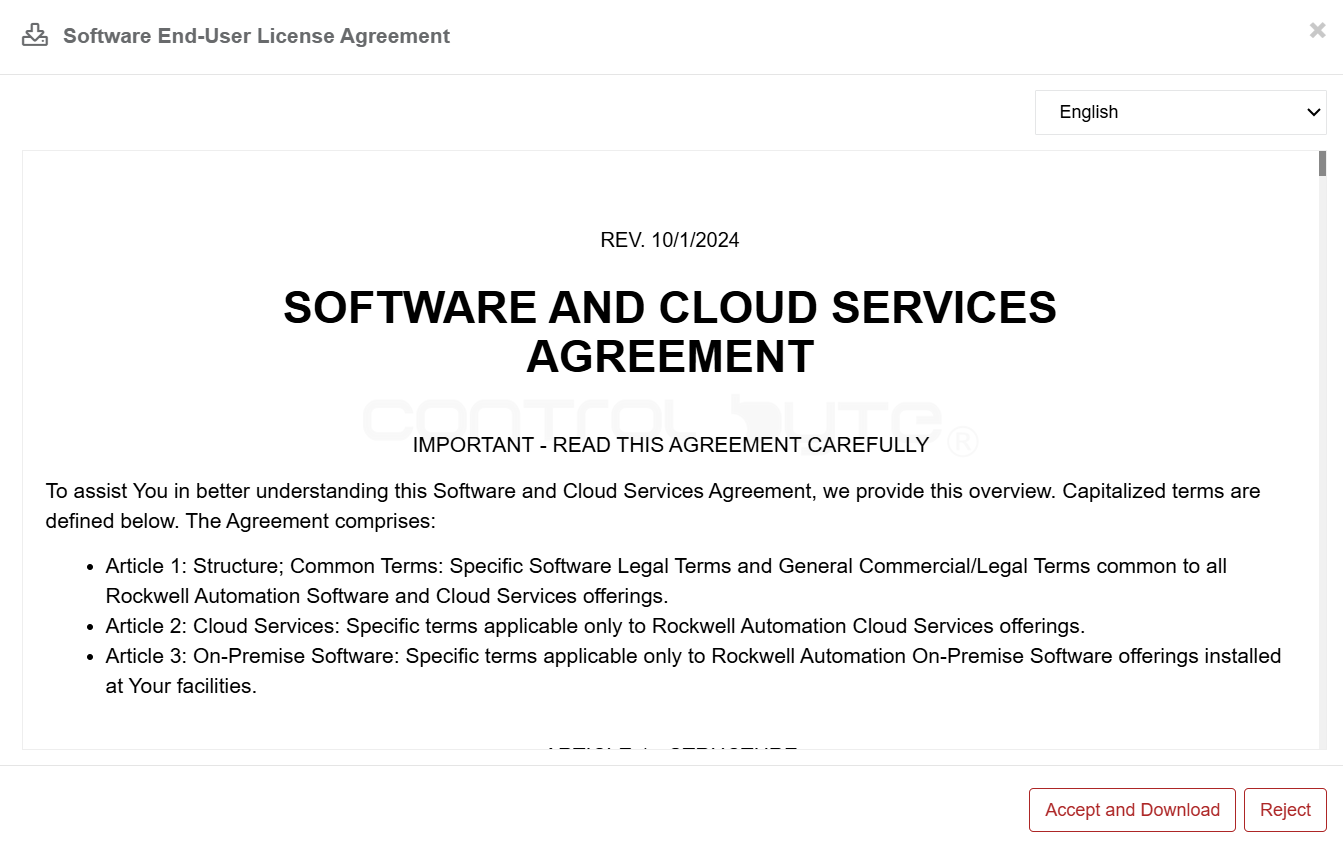Click Accept and Download button
This screenshot has width=1343, height=853.
(x=1132, y=810)
